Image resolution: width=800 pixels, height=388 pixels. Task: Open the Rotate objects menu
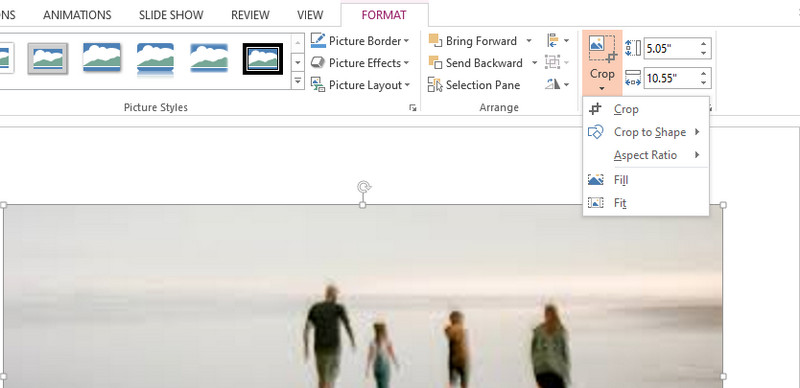point(557,85)
